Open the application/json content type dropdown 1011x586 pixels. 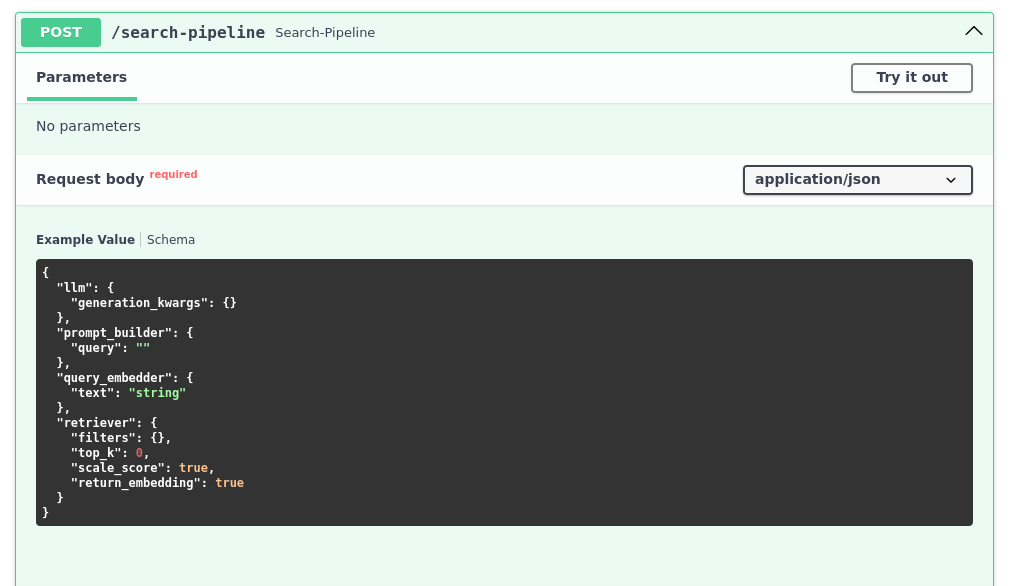point(856,180)
